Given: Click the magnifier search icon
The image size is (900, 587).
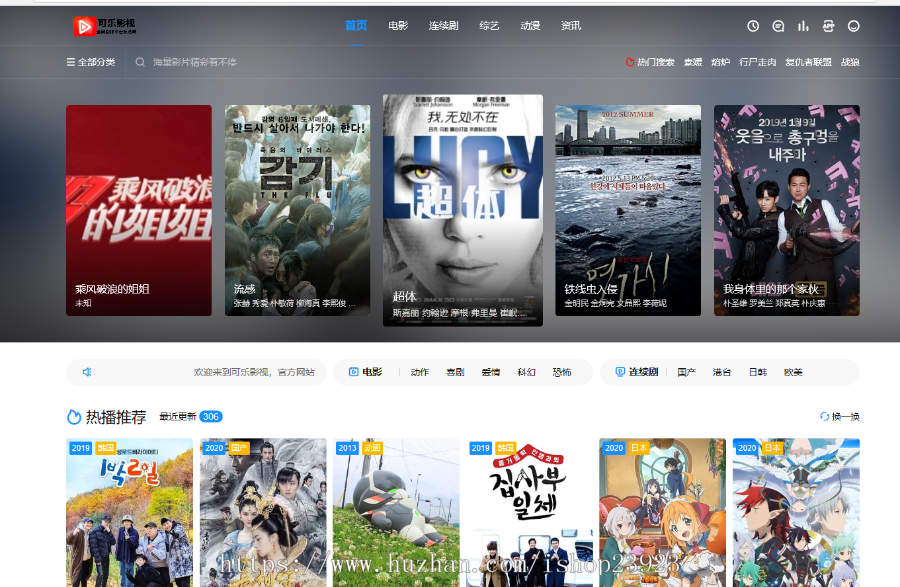Looking at the screenshot, I should pos(140,62).
